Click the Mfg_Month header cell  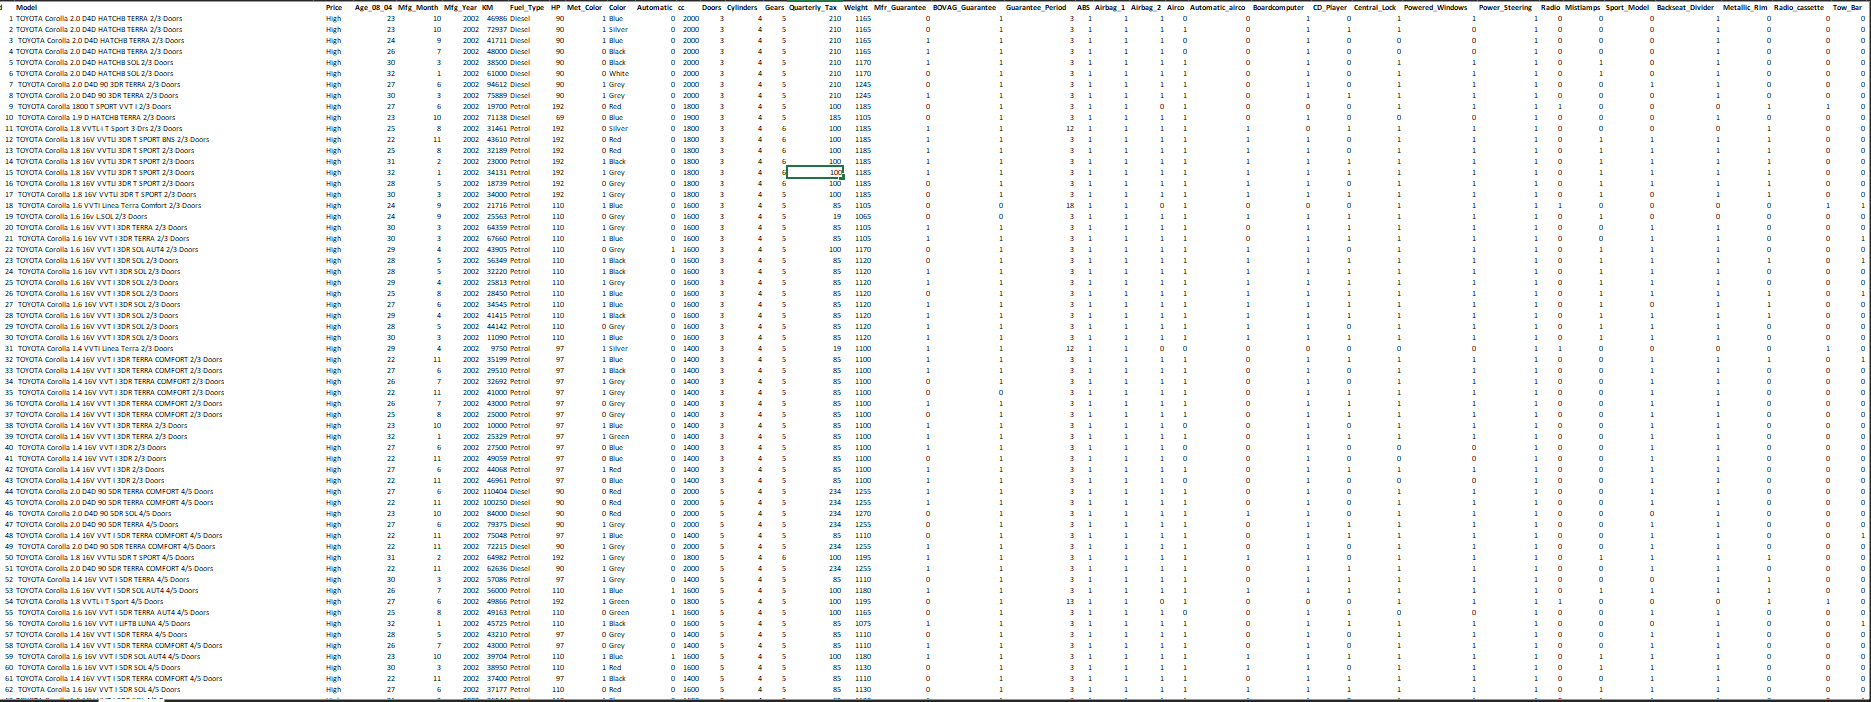pos(418,7)
